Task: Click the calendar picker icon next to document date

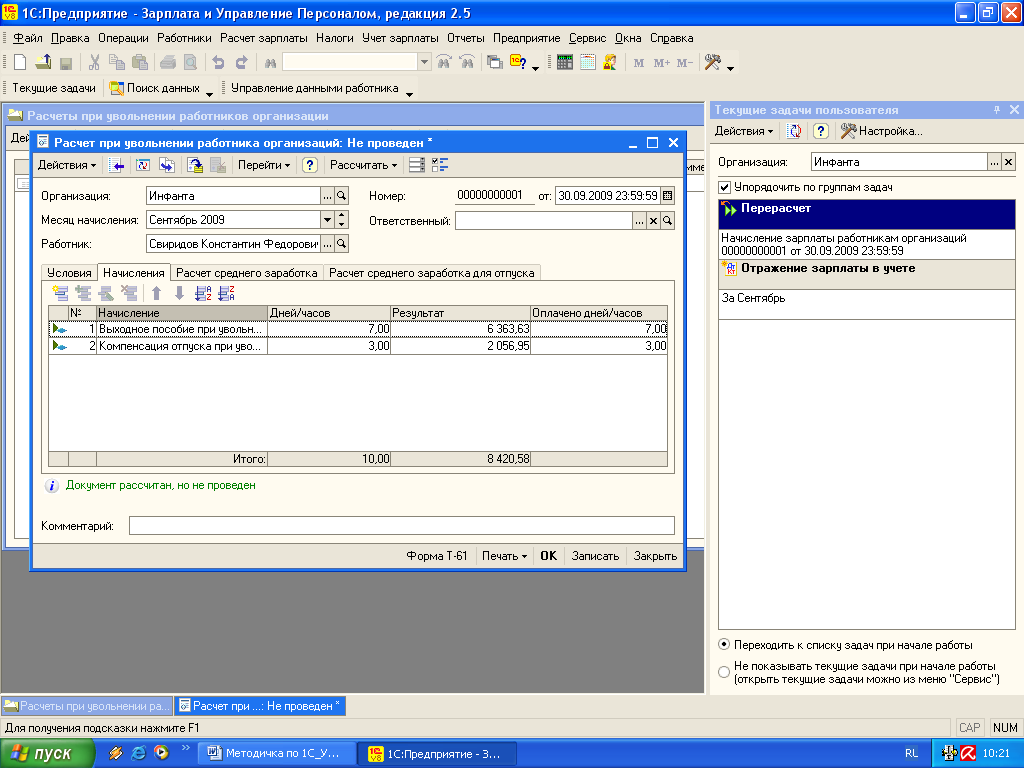Action: 667,195
